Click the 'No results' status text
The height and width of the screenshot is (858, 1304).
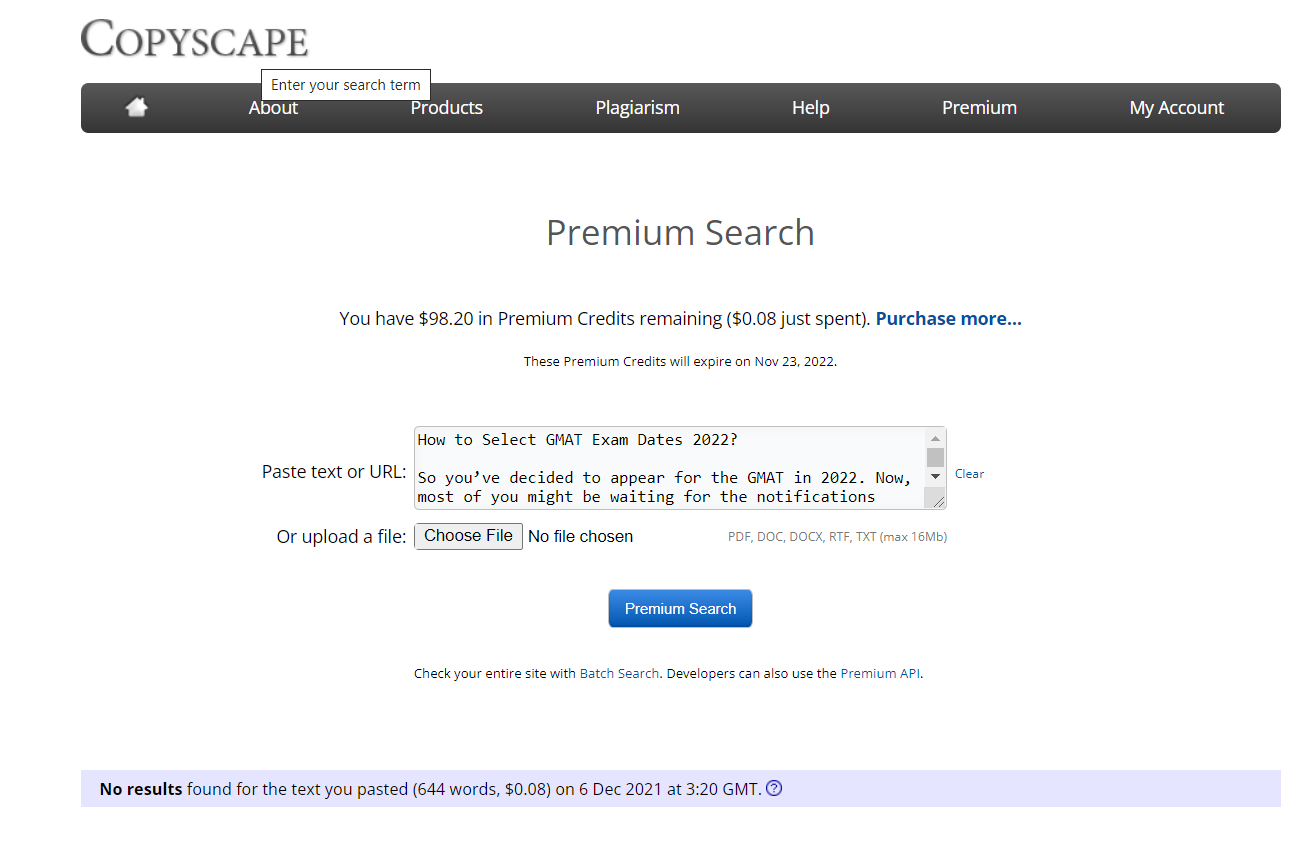[141, 789]
